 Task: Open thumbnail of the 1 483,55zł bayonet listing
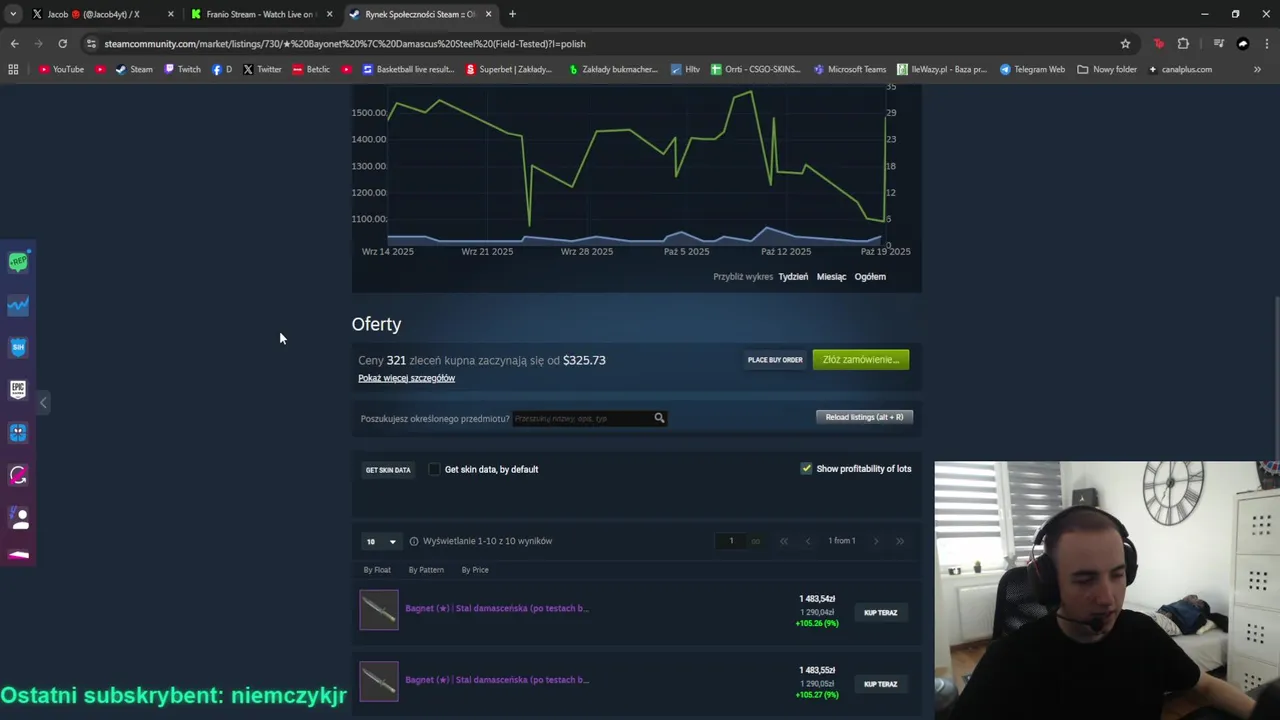[379, 681]
